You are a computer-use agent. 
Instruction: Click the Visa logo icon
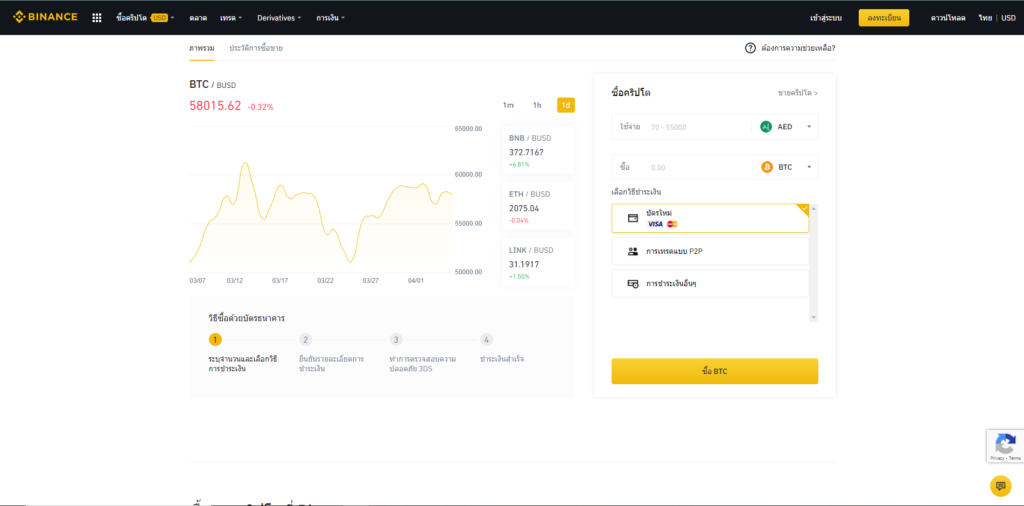pyautogui.click(x=655, y=224)
